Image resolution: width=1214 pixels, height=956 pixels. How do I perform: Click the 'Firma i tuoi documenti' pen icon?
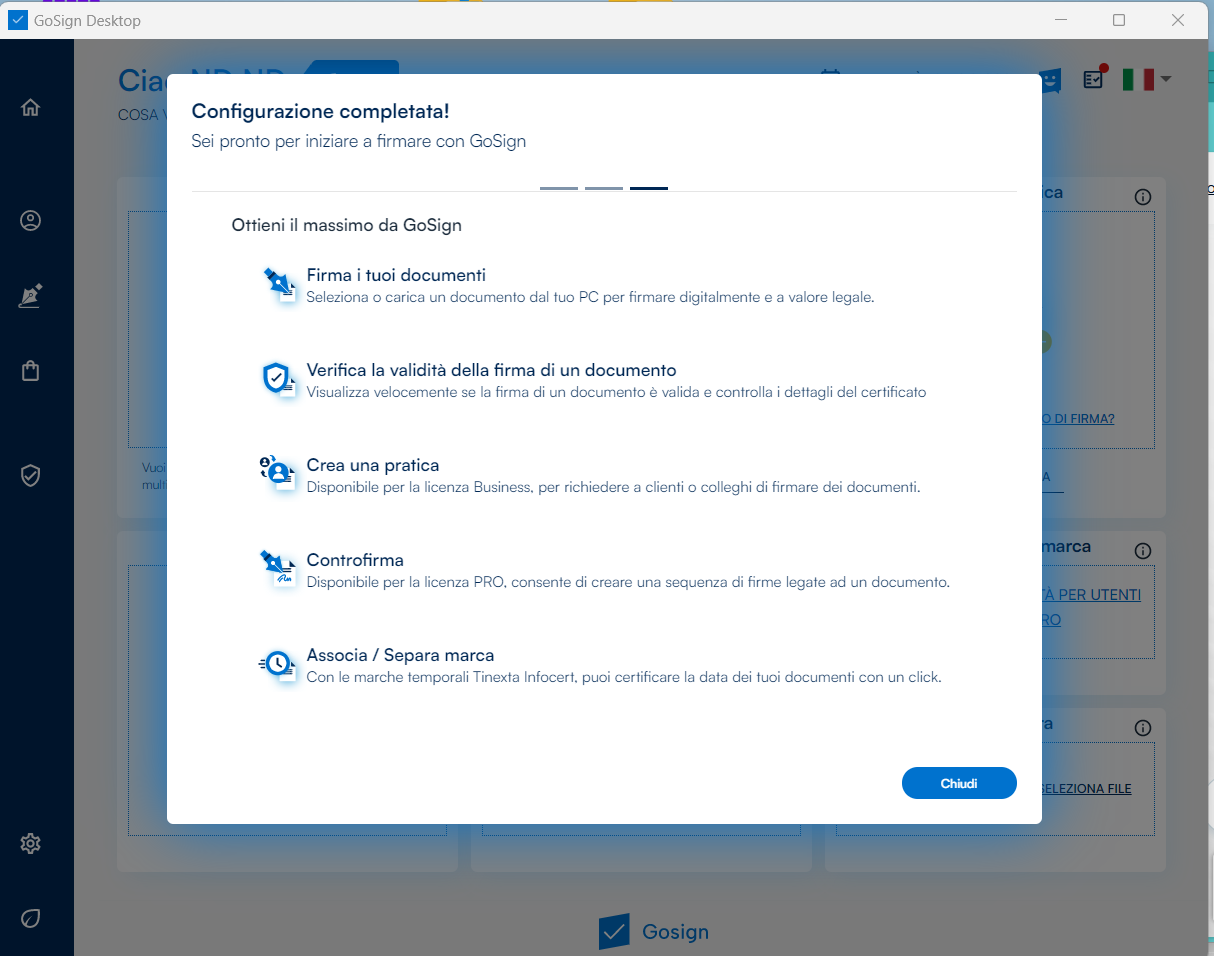279,285
